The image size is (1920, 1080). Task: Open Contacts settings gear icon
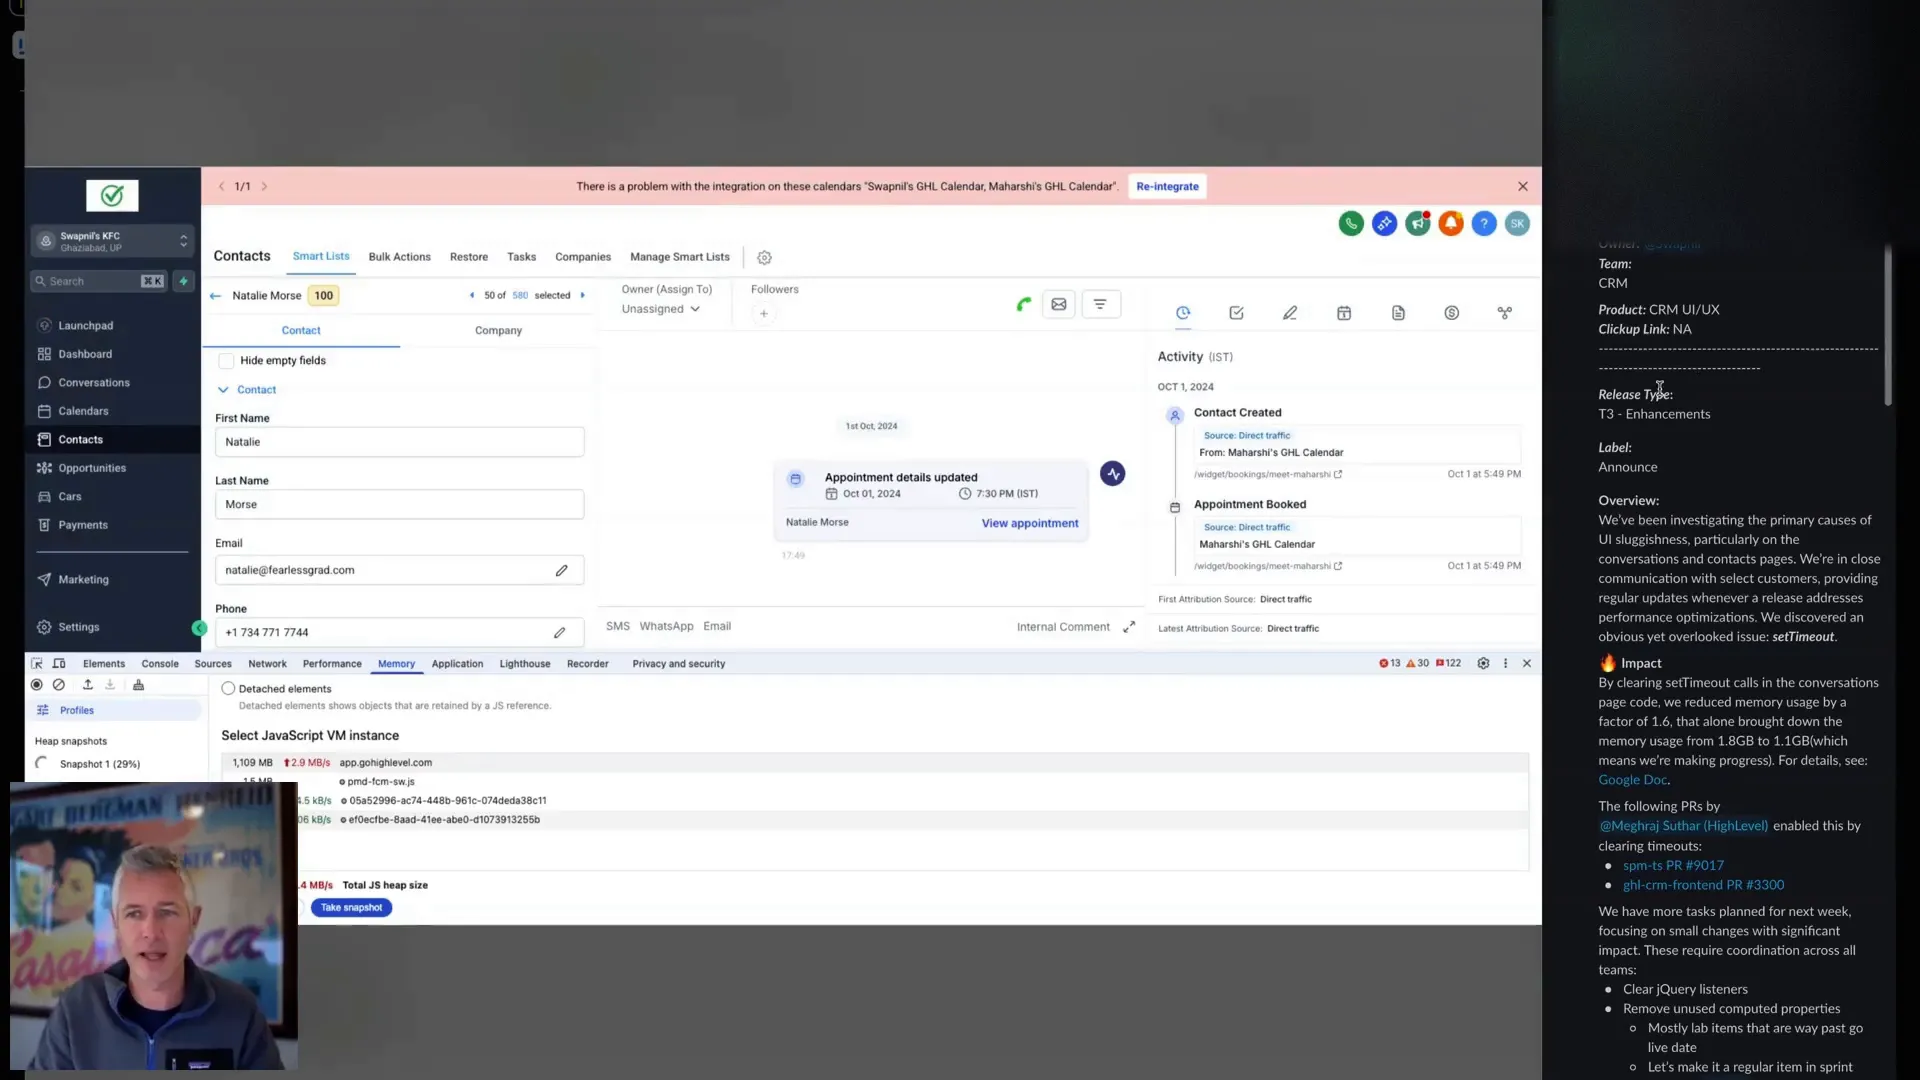tap(764, 258)
